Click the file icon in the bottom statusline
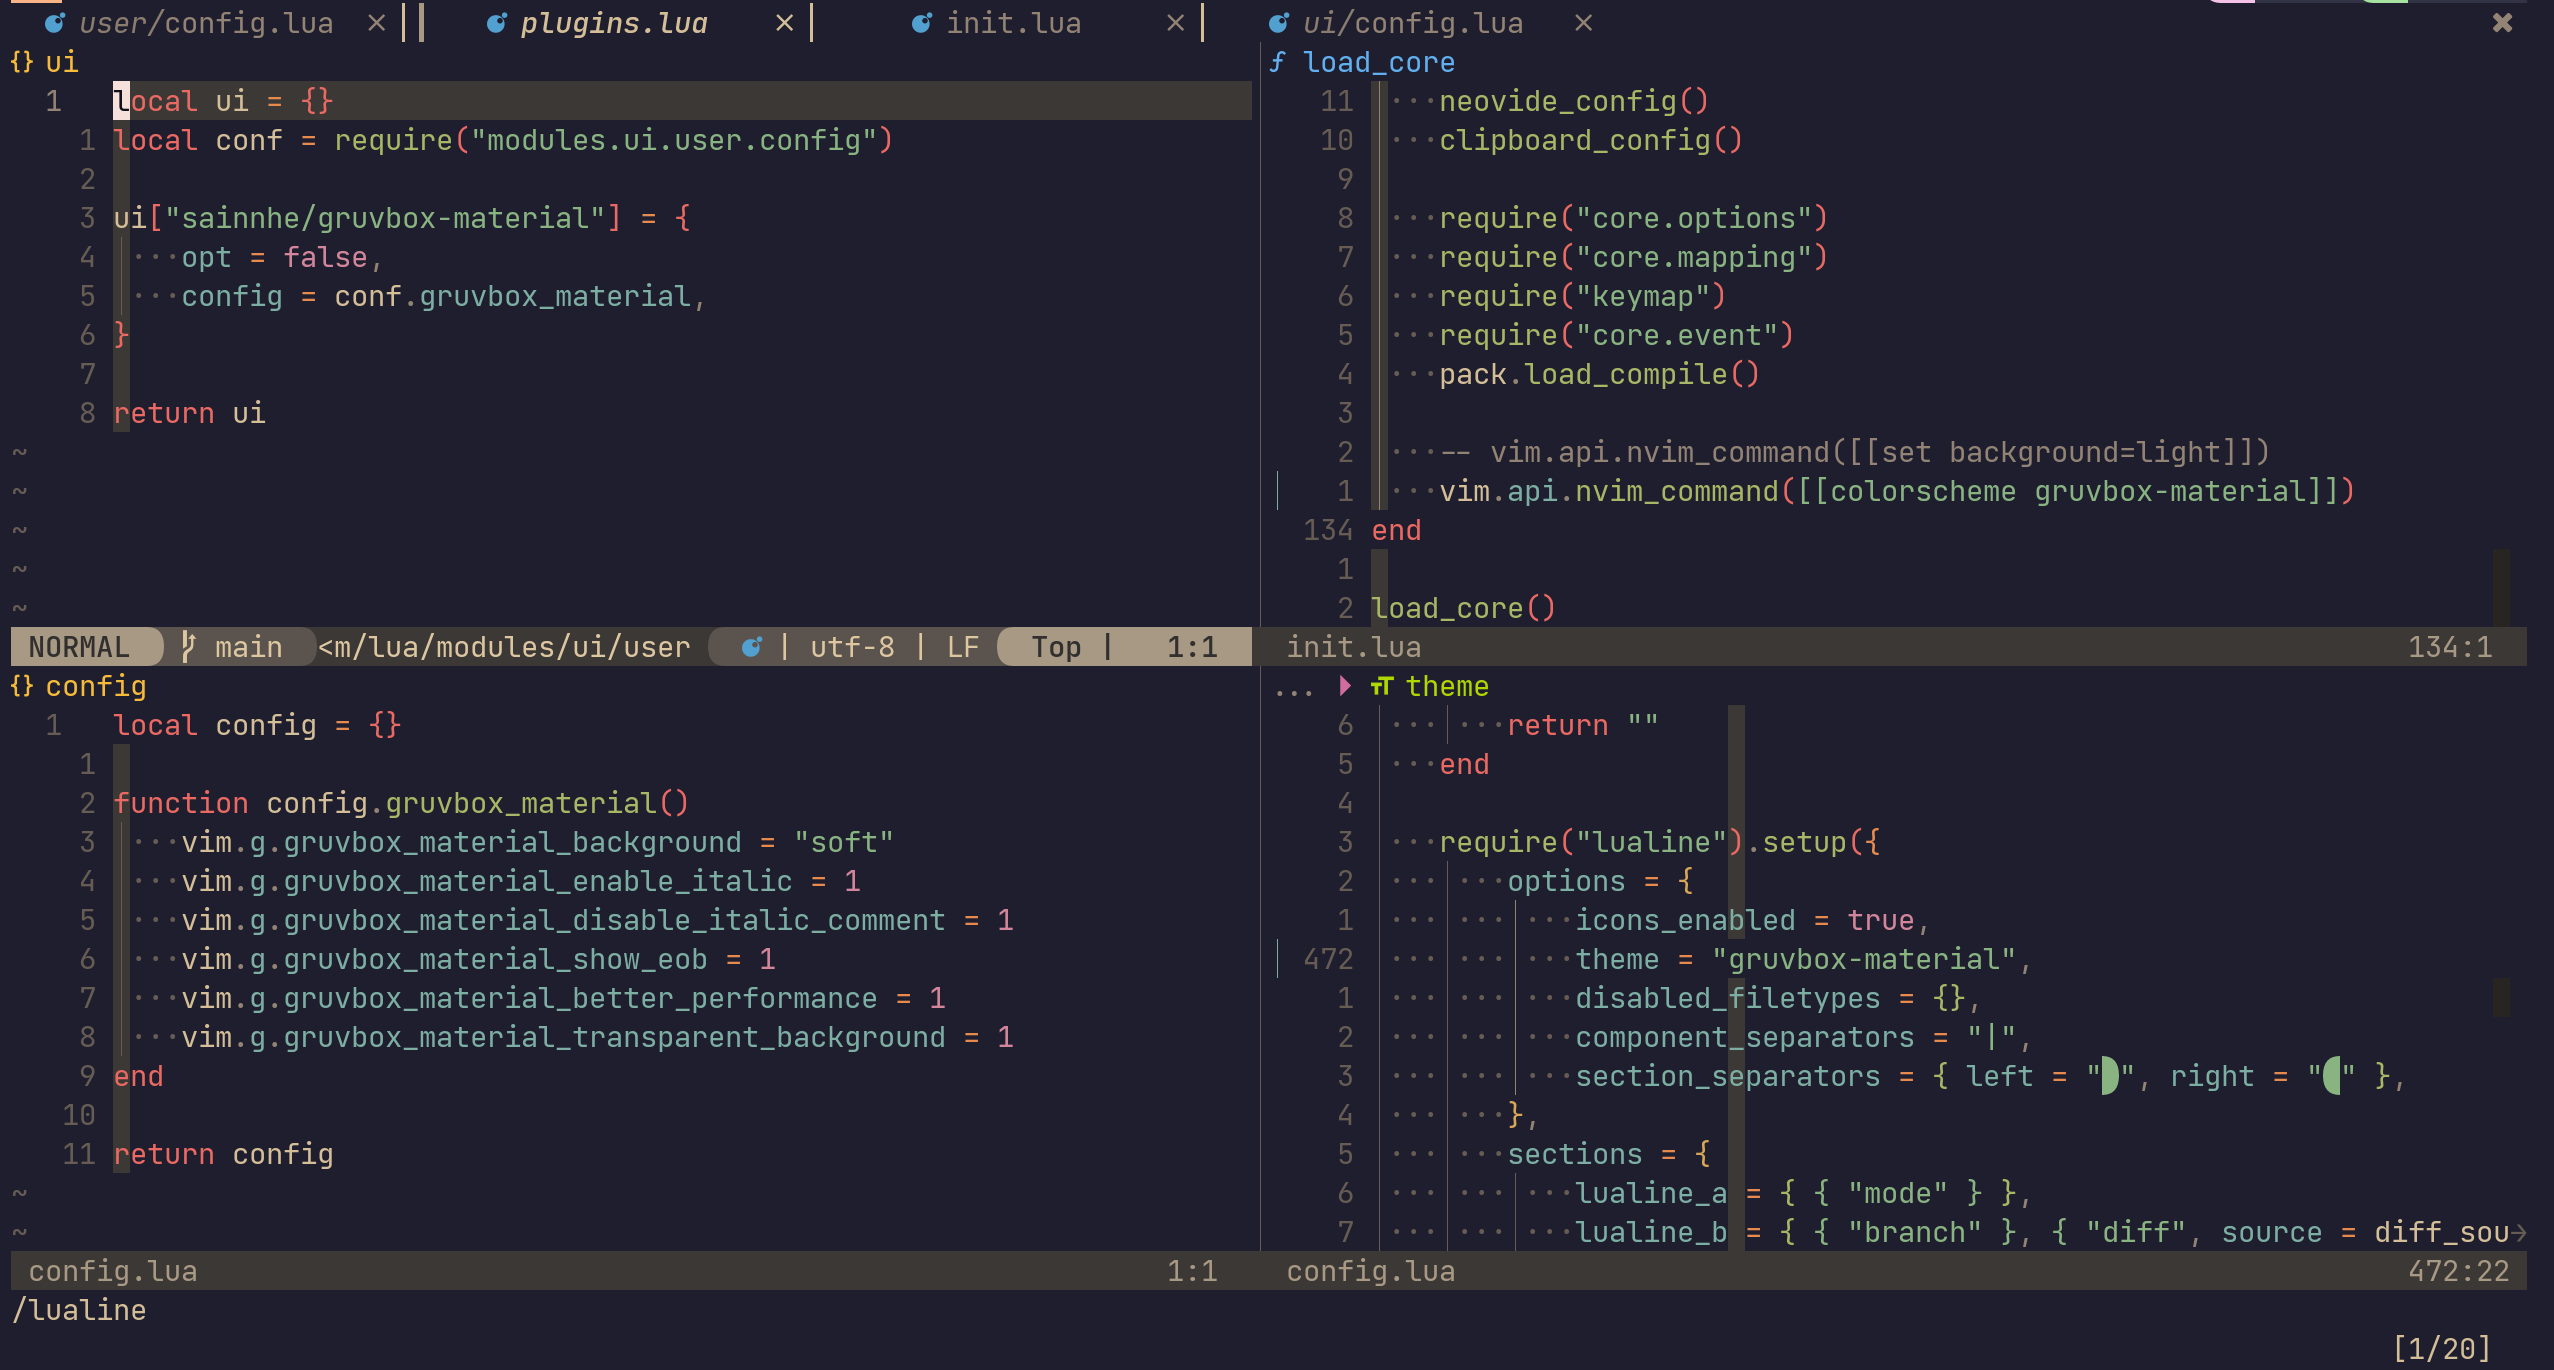This screenshot has width=2554, height=1370. pos(752,647)
